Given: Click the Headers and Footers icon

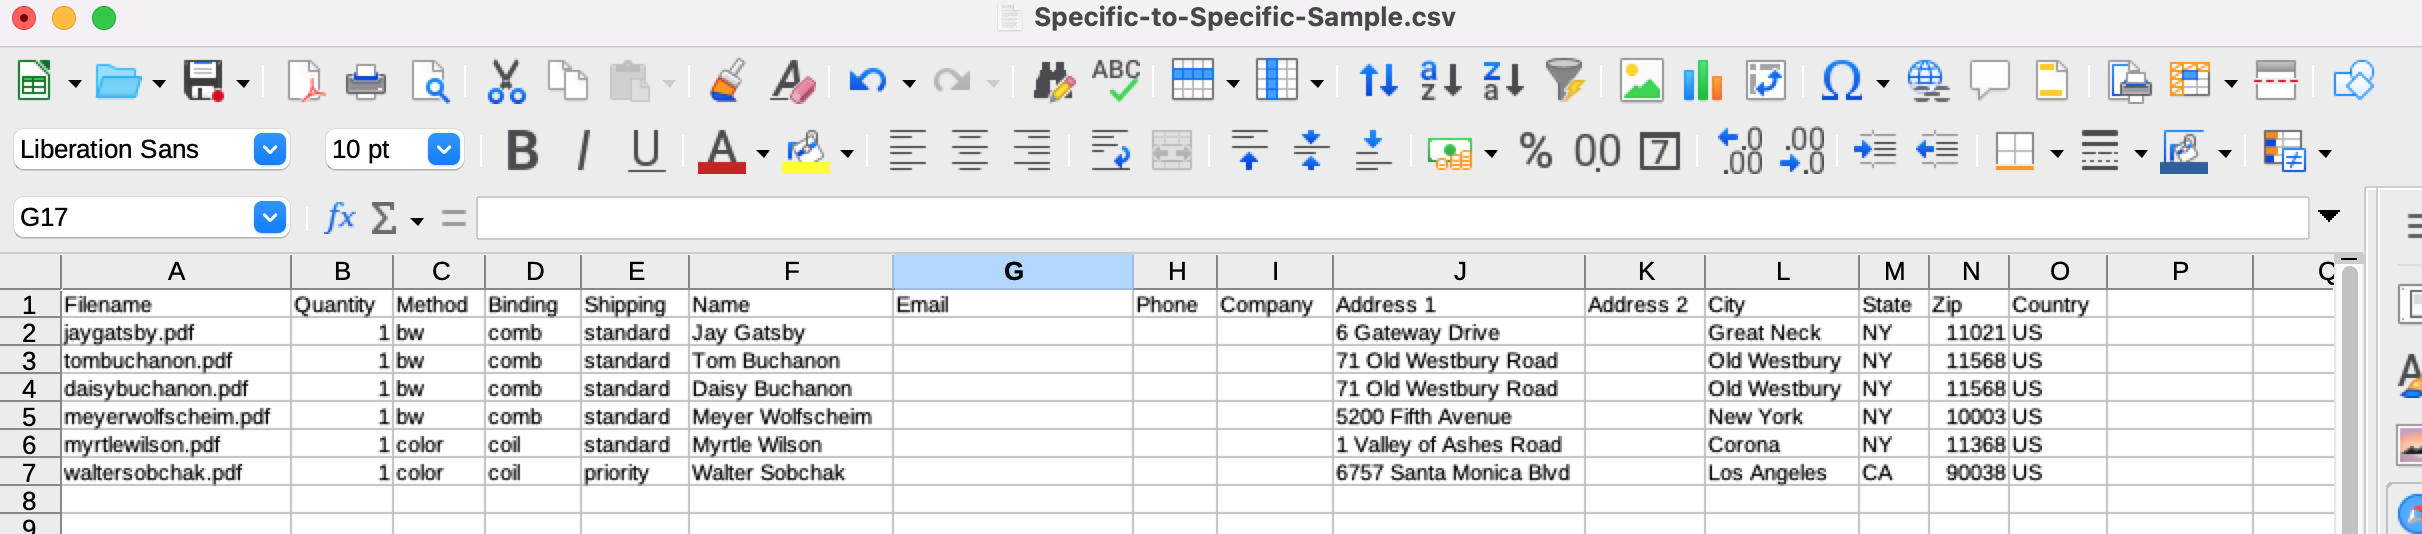Looking at the screenshot, I should (2051, 81).
